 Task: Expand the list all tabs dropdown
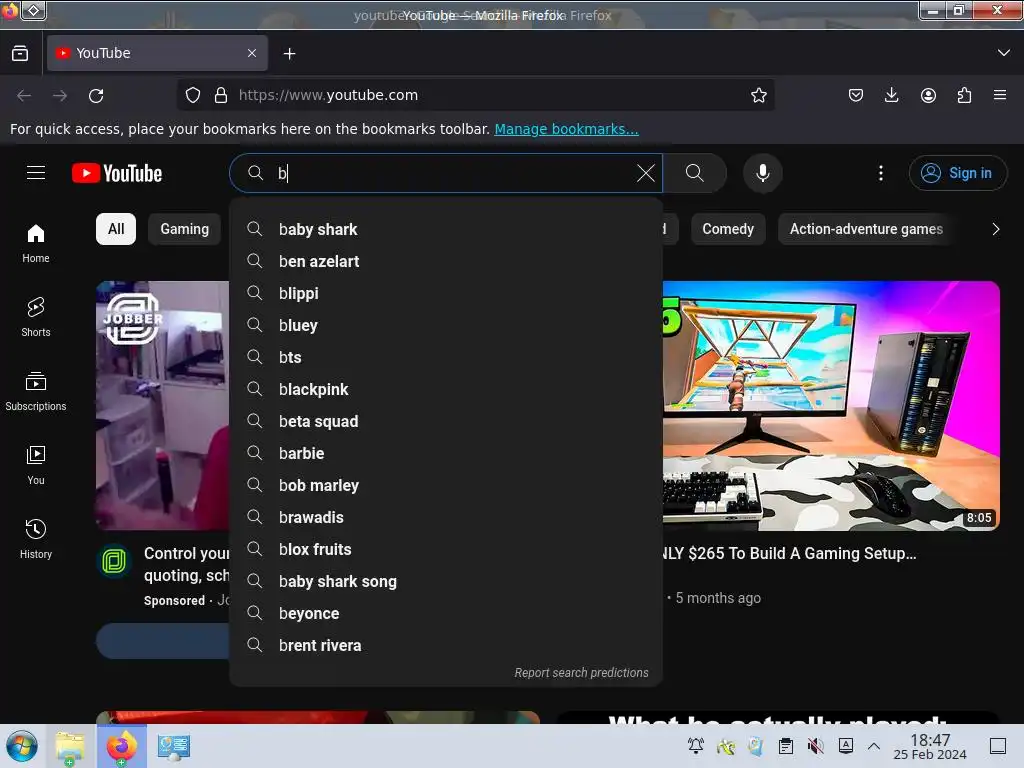[1004, 53]
